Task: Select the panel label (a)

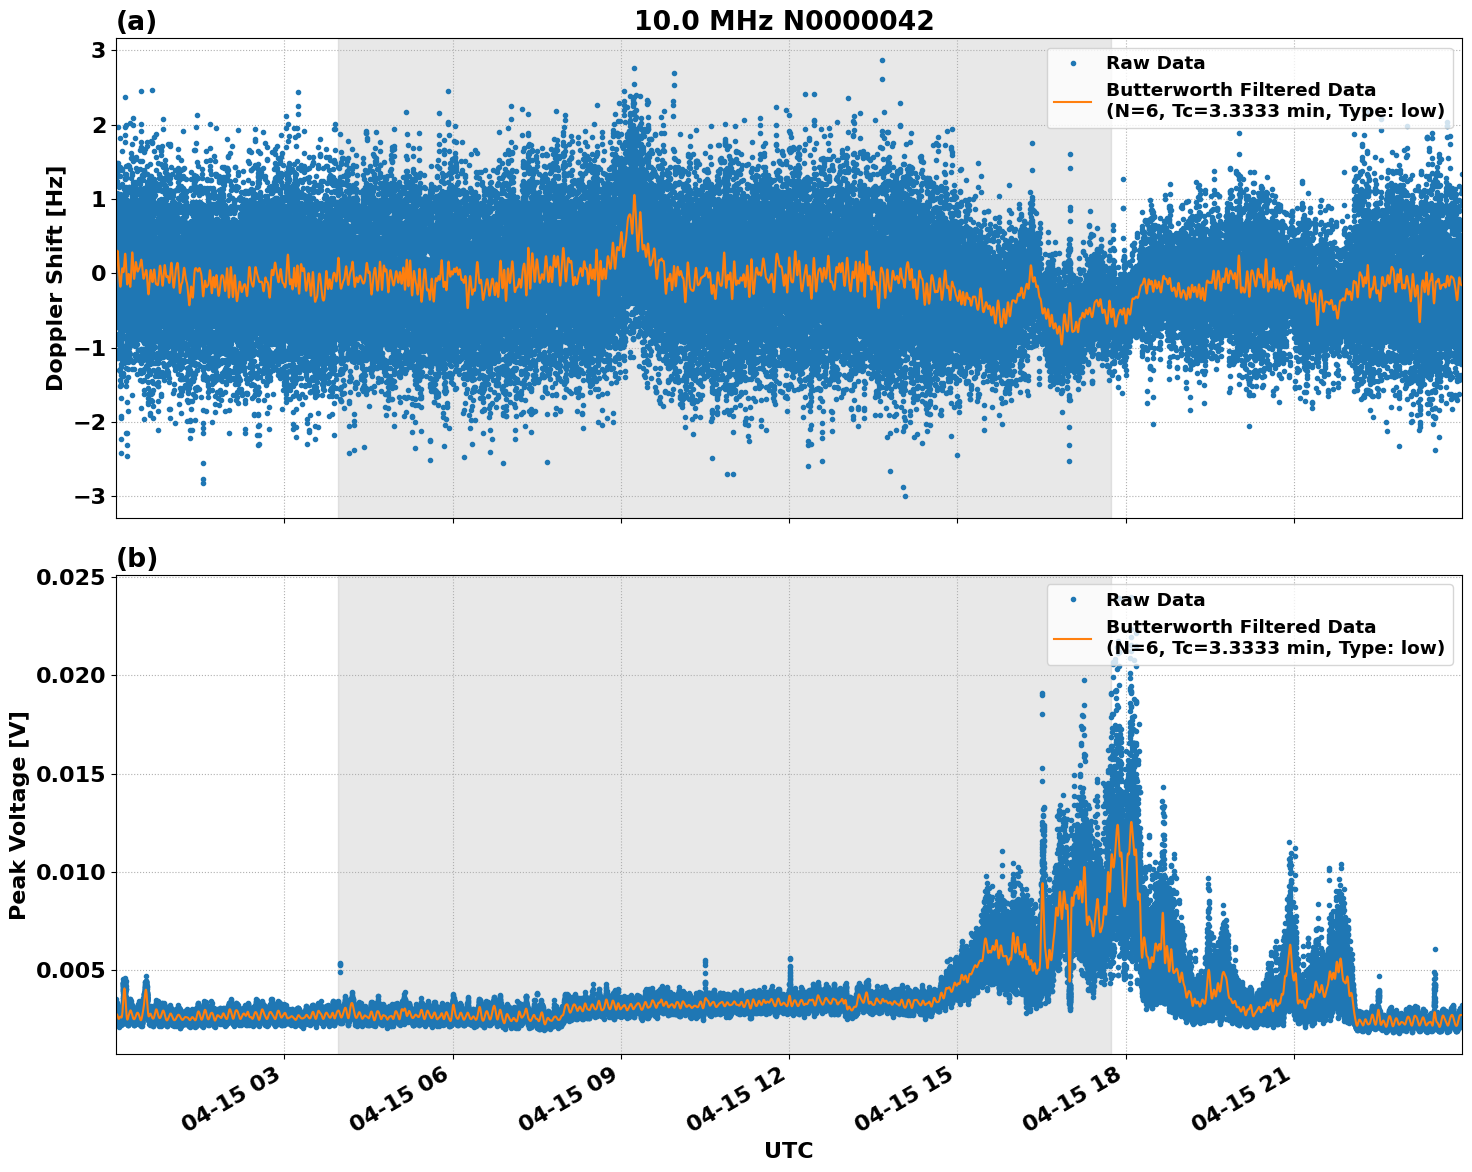Action: (x=137, y=20)
